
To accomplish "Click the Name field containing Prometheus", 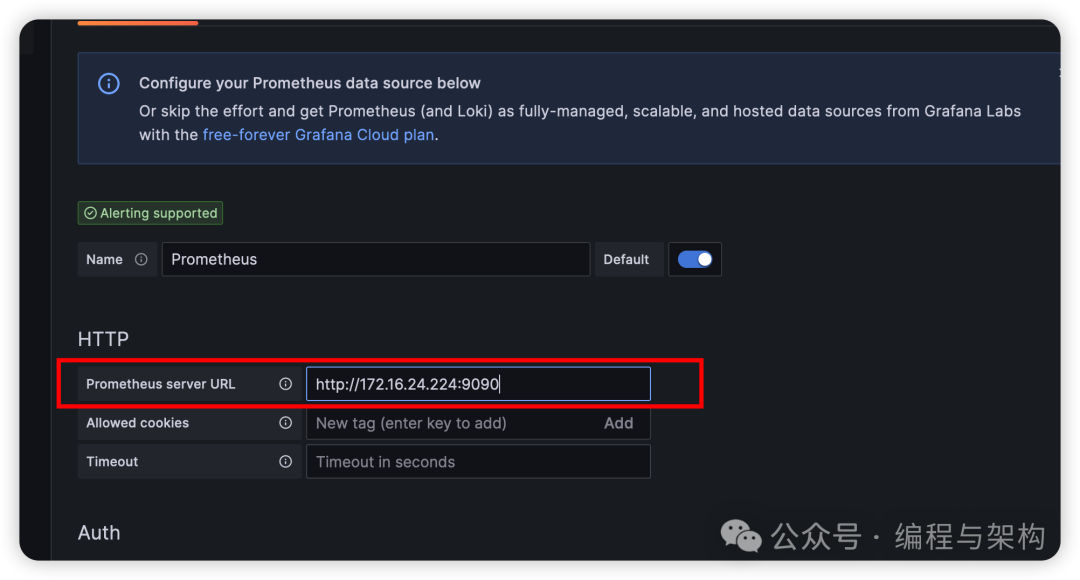I will (x=375, y=259).
